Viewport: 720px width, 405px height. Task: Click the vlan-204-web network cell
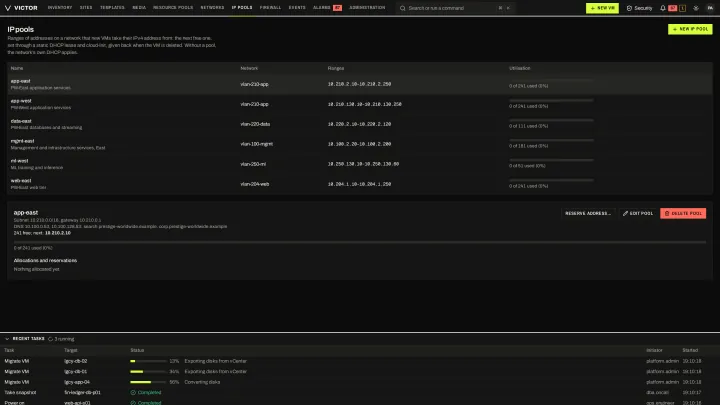(254, 184)
